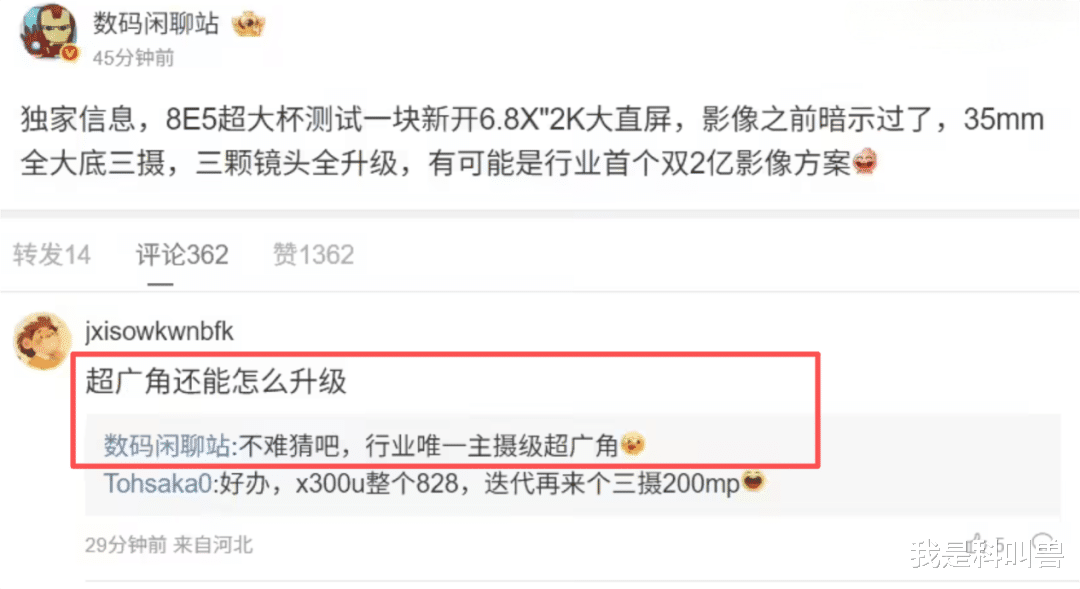Click the 29分钟前 来自河北 timestamp

[x=169, y=545]
